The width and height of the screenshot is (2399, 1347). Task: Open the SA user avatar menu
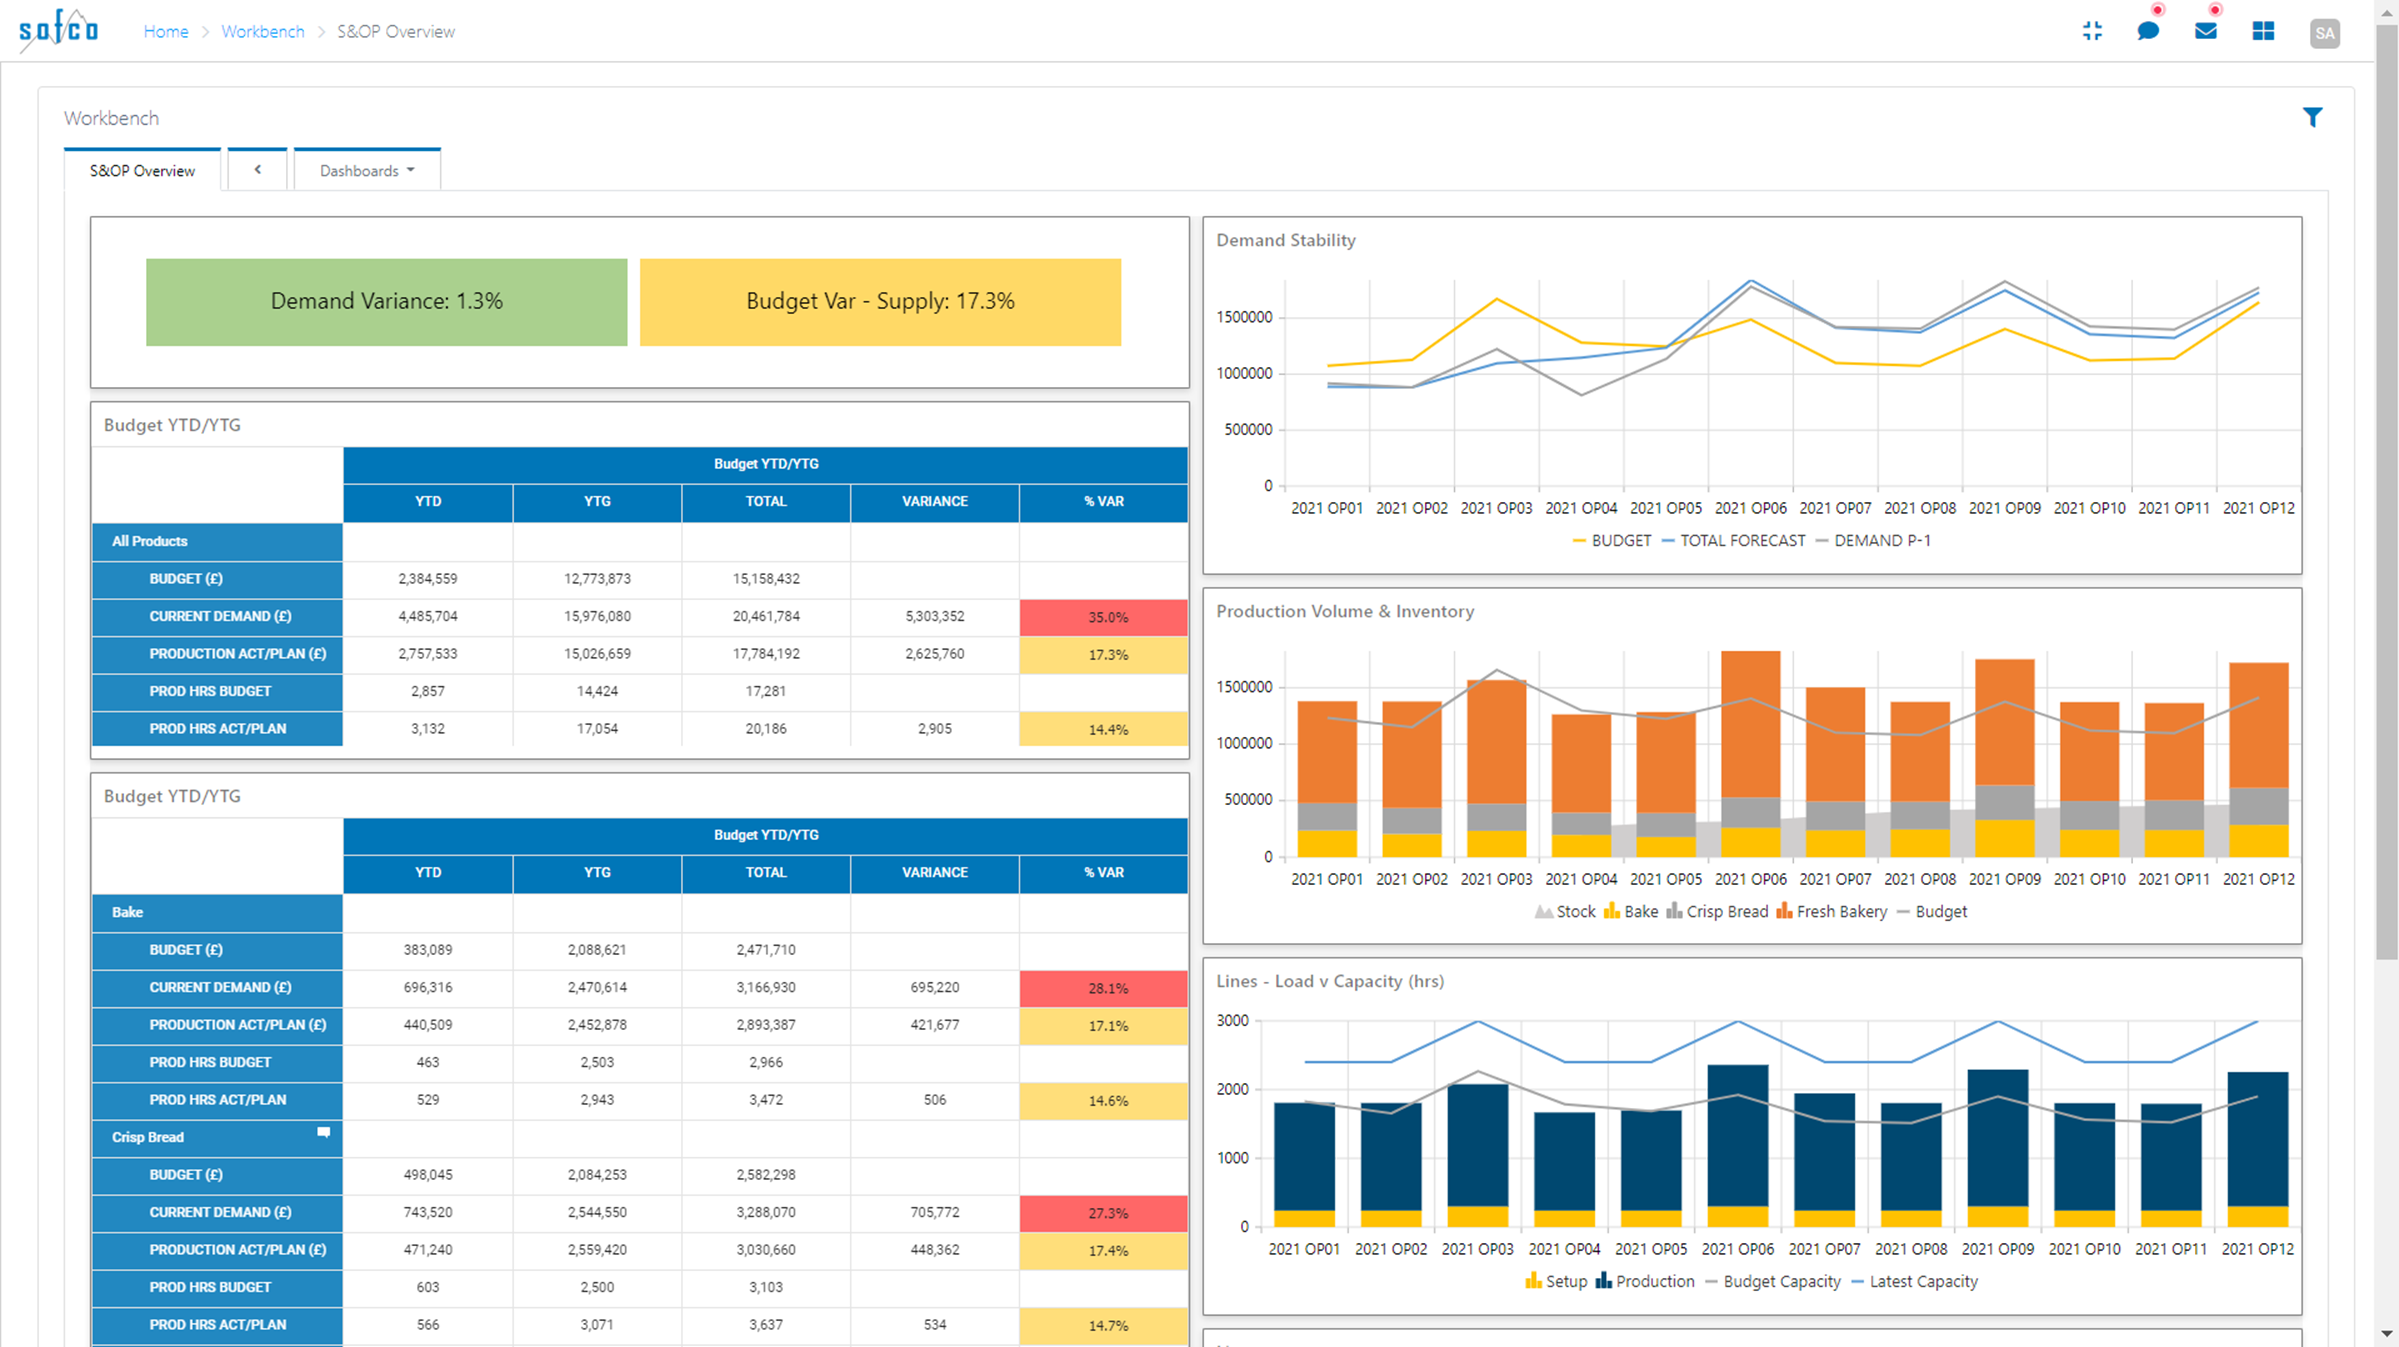coord(2324,33)
